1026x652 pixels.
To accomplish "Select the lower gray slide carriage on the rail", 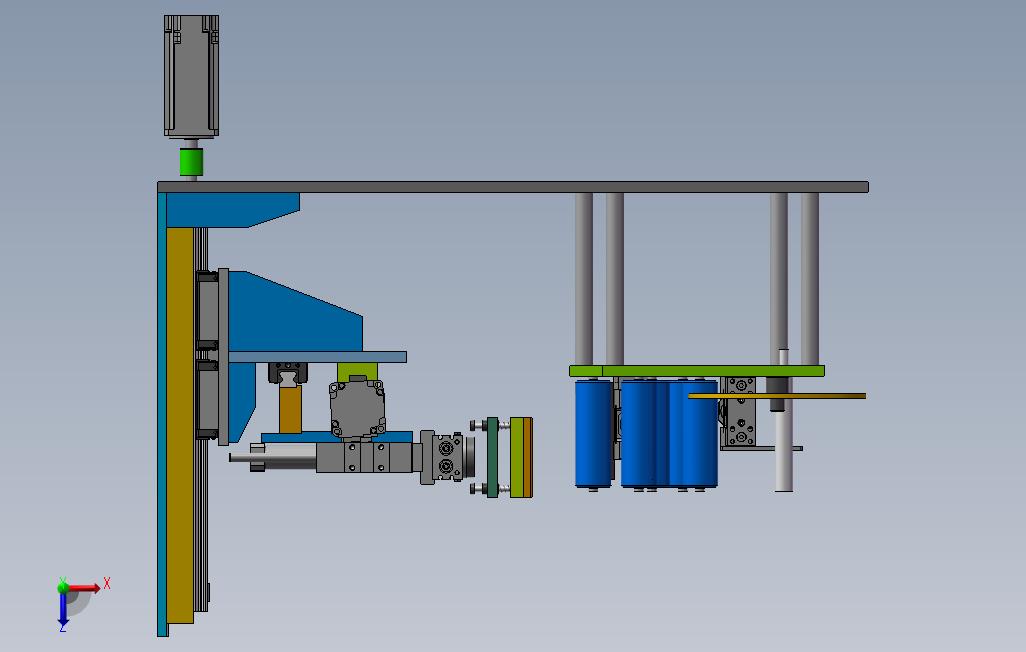I will tap(207, 399).
